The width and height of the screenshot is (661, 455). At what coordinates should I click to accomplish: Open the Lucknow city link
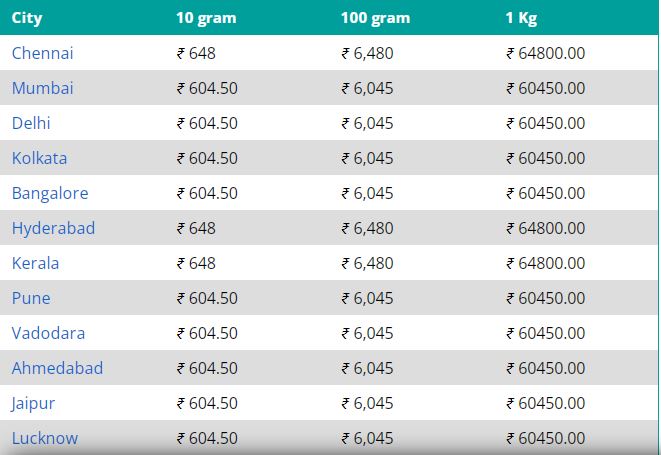click(45, 438)
